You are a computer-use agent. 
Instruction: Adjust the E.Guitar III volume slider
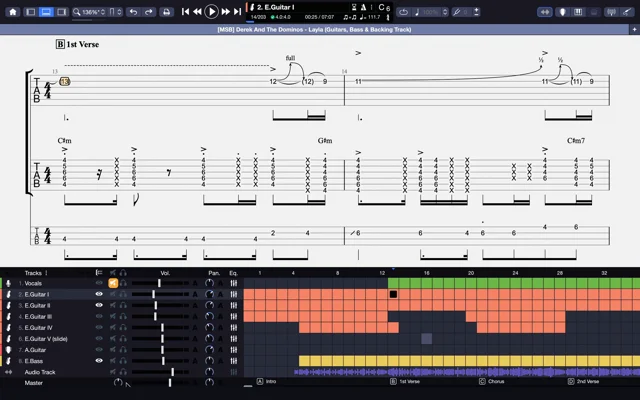point(155,317)
